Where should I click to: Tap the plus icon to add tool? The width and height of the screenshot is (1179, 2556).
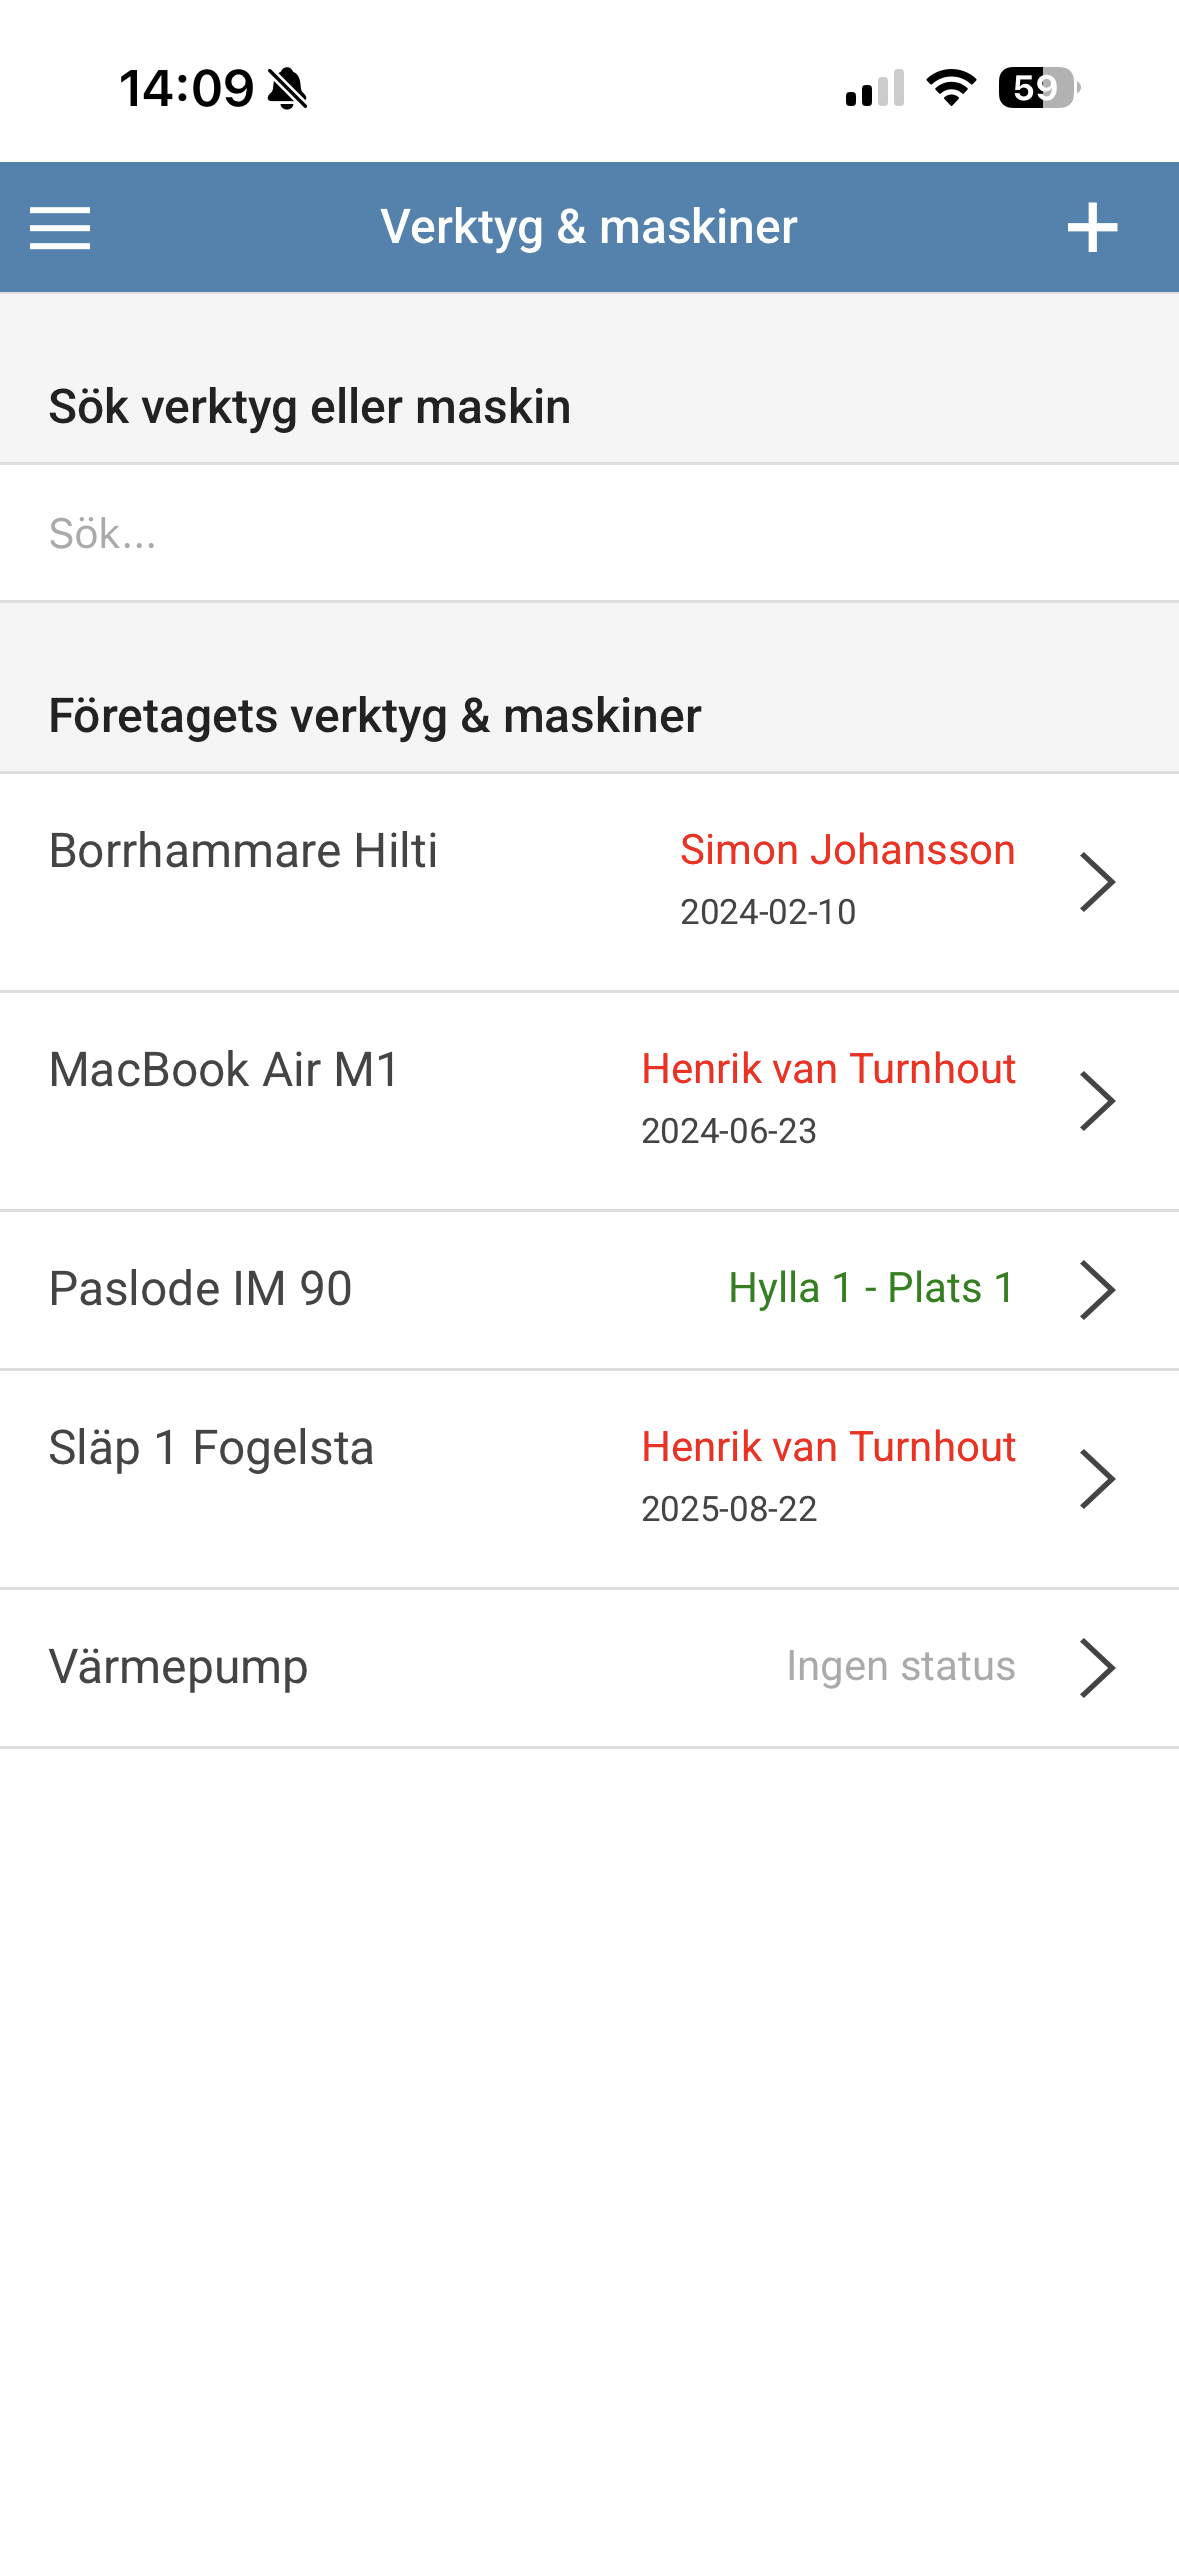click(x=1092, y=228)
